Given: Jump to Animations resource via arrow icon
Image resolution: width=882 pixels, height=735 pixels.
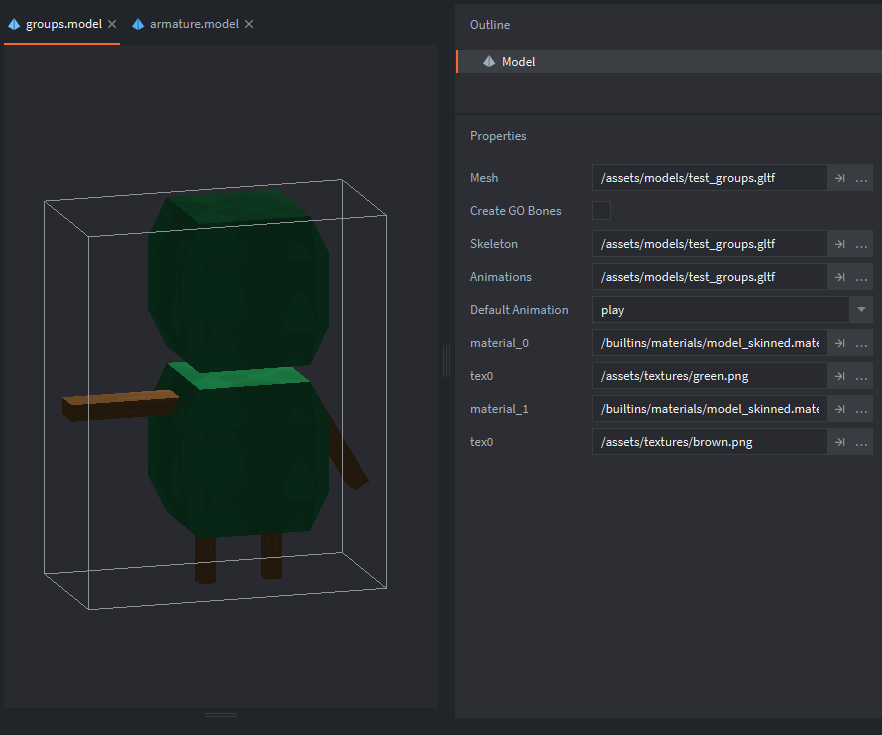Looking at the screenshot, I should click(x=839, y=277).
